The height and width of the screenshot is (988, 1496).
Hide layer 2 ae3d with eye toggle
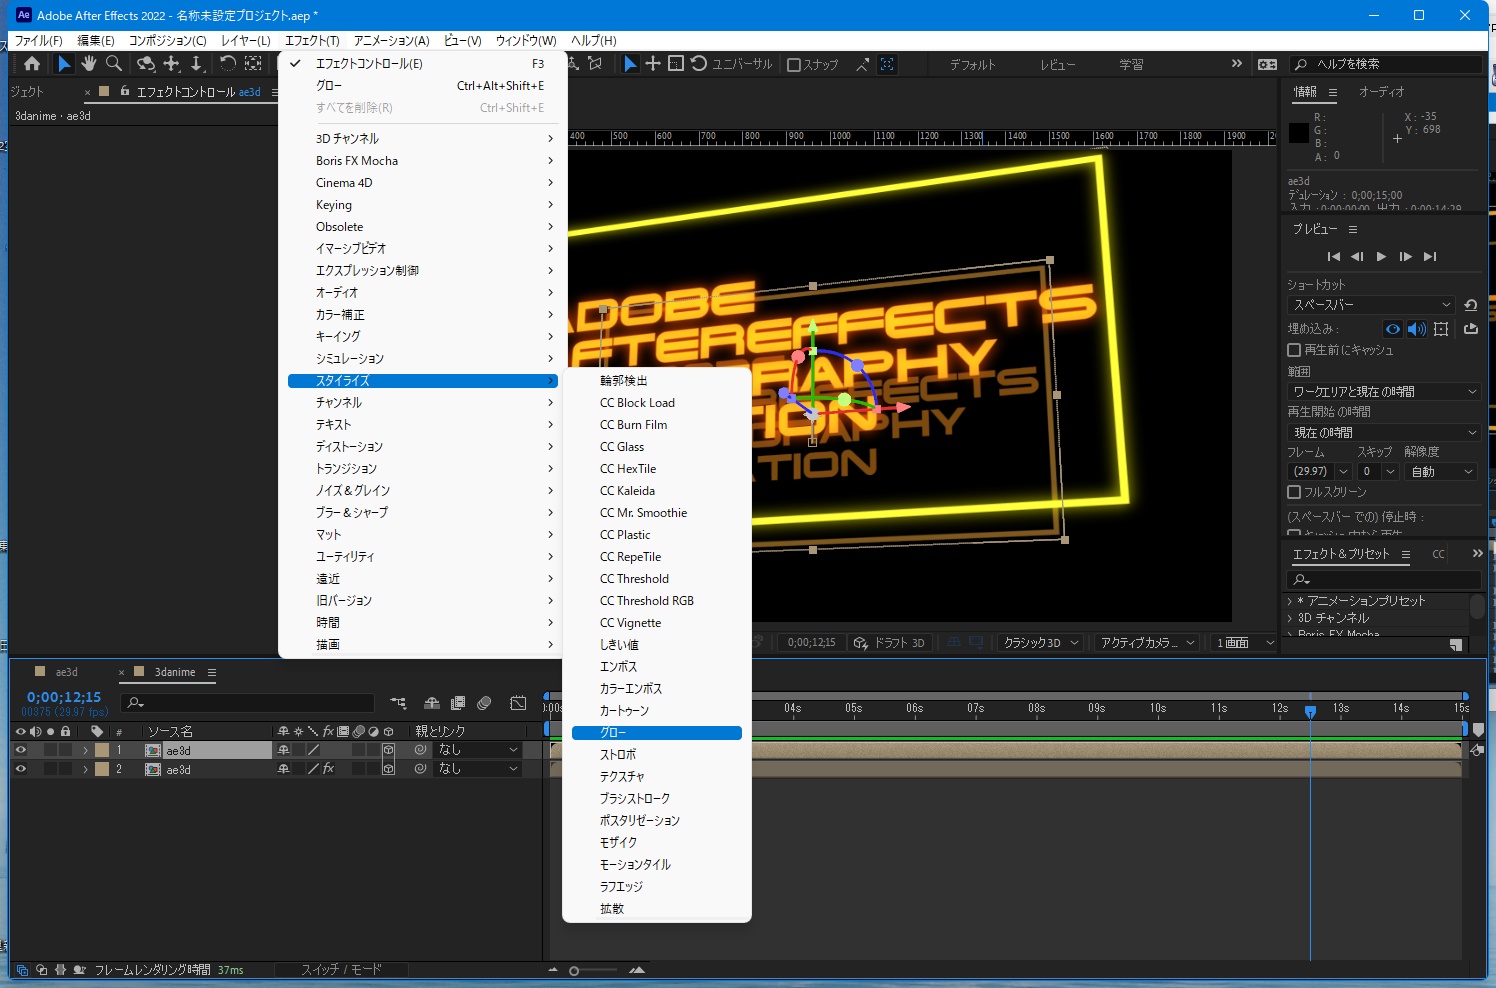click(20, 769)
